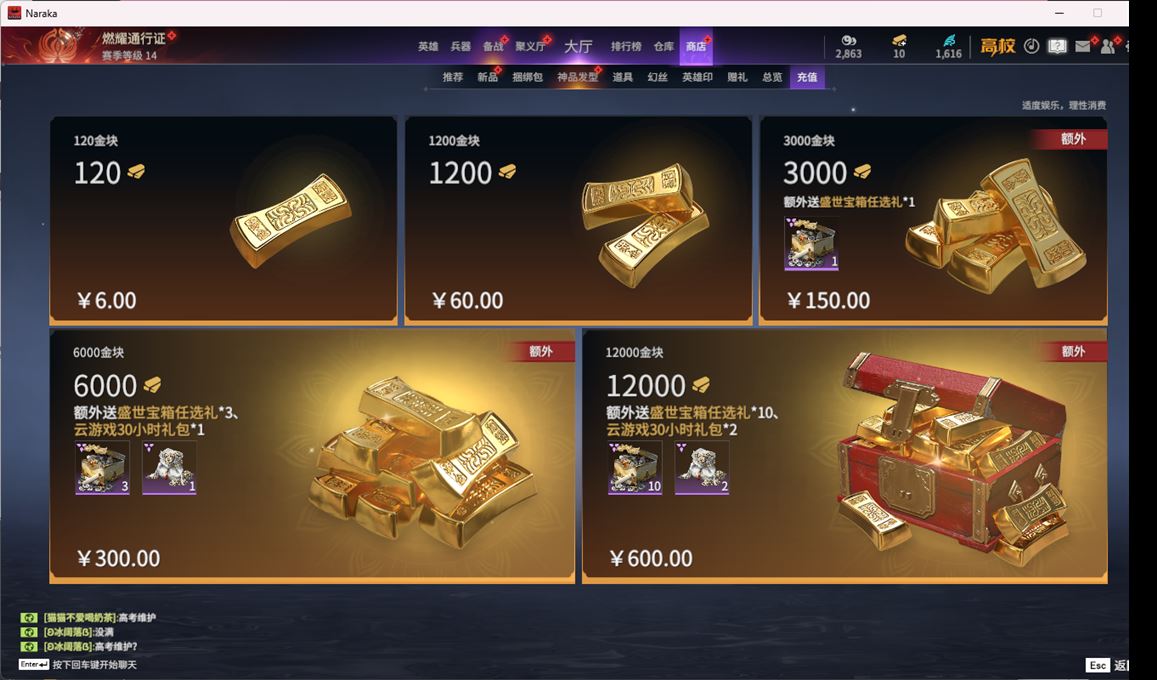The width and height of the screenshot is (1157, 680).
Task: Open the mail envelope icon
Action: pos(1082,46)
